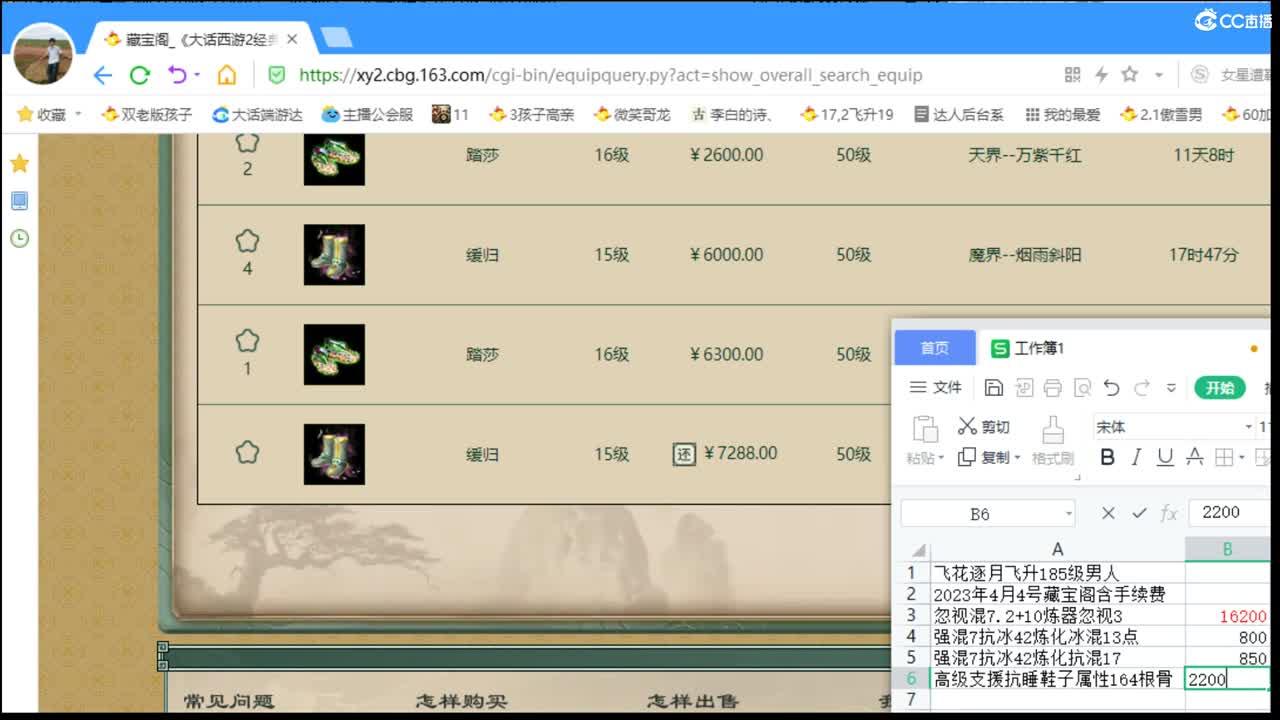
Task: Open 缓归 ¥7288.00 boots thumbnail
Action: [x=334, y=454]
